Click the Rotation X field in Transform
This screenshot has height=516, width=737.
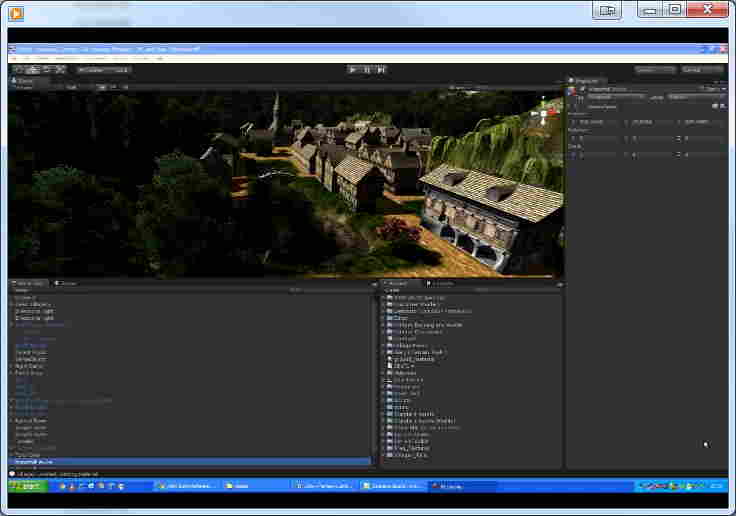[x=597, y=139]
